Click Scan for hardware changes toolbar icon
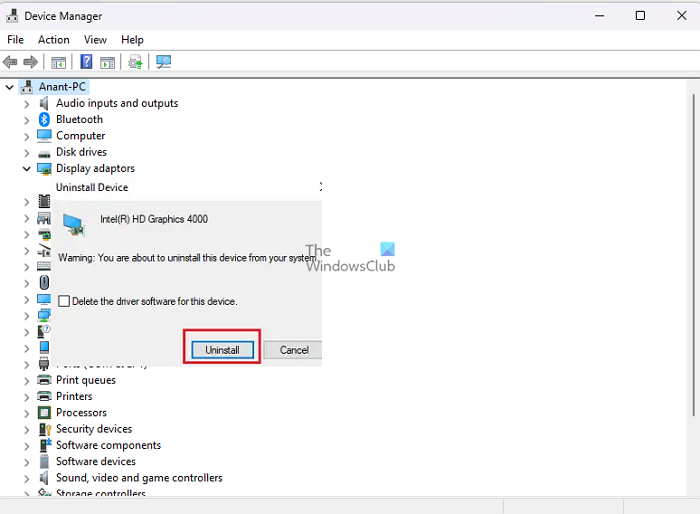The height and width of the screenshot is (514, 700). click(x=163, y=62)
